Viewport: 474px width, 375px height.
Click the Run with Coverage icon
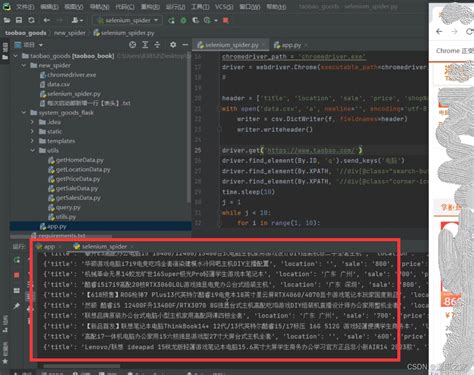[x=195, y=20]
